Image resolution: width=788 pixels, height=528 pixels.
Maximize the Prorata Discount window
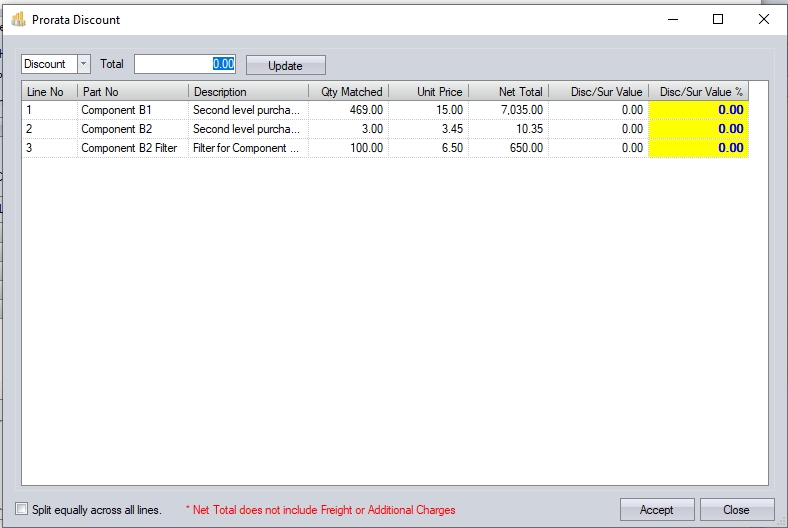tap(718, 19)
